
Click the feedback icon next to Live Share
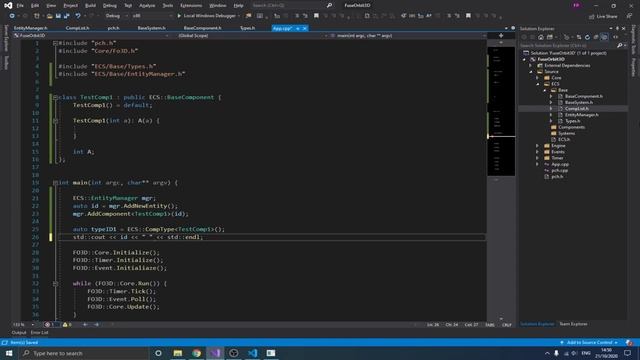[629, 16]
